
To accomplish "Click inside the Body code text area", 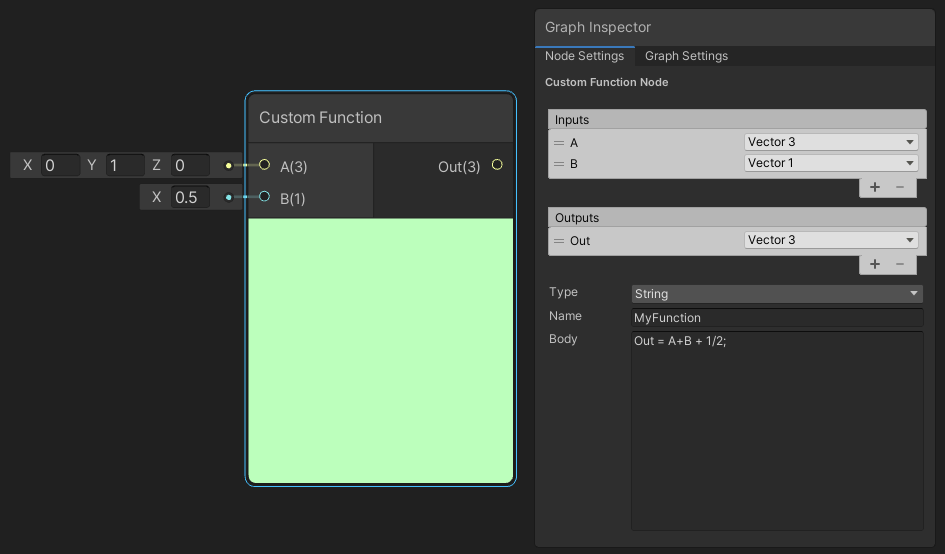I will 776,430.
